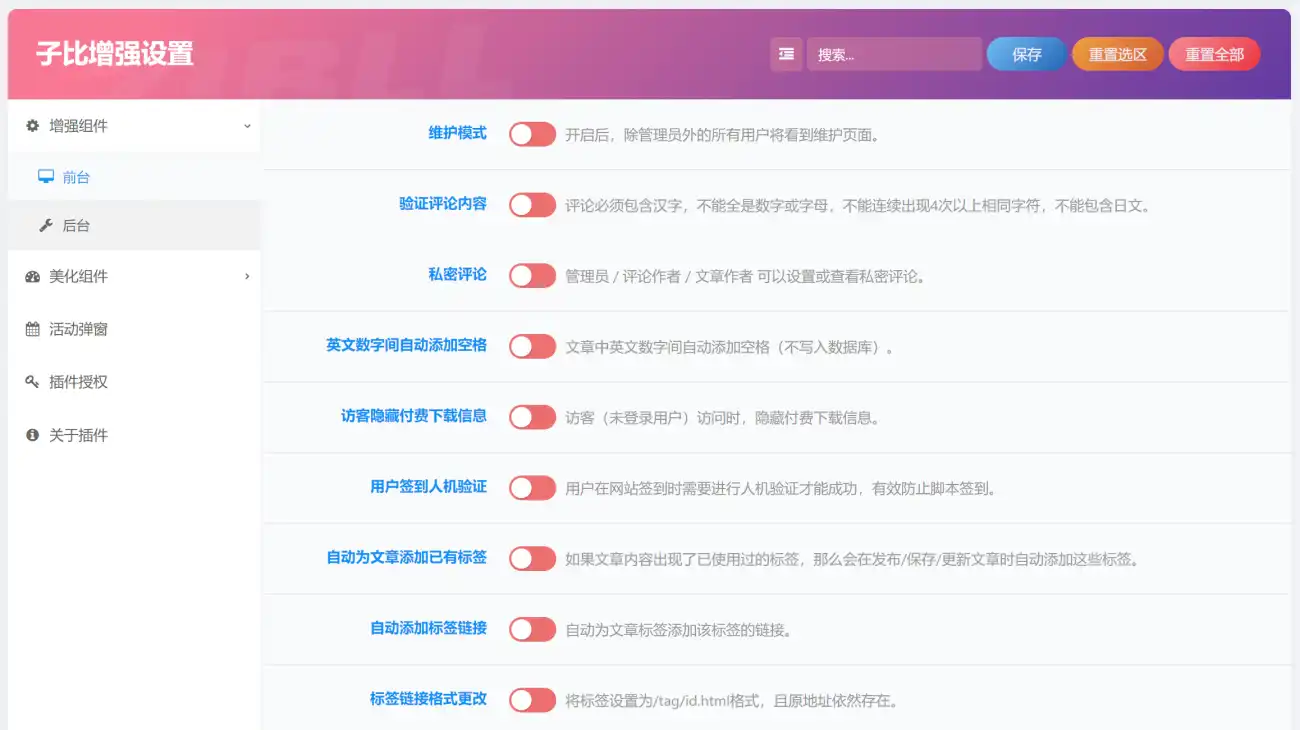Enable the 维护模式 switch

tap(532, 133)
